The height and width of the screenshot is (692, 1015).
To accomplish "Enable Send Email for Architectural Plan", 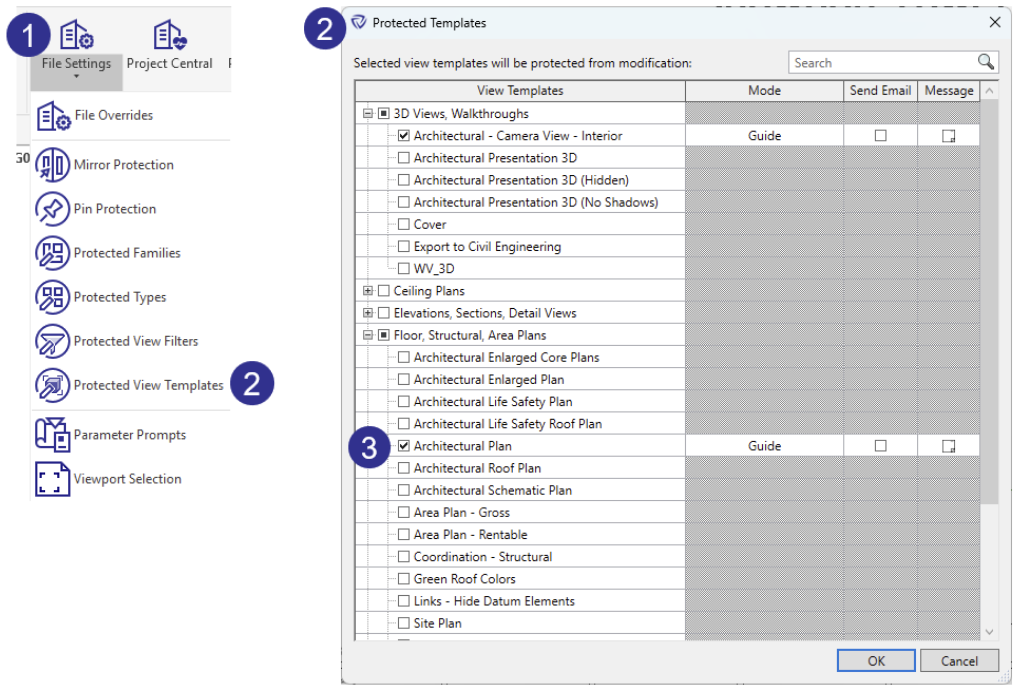I will click(x=879, y=445).
